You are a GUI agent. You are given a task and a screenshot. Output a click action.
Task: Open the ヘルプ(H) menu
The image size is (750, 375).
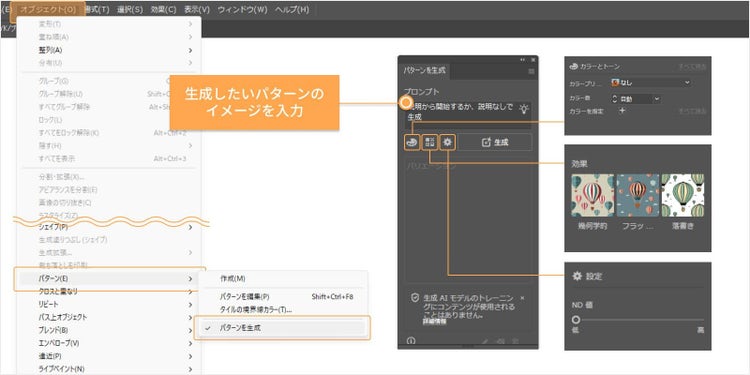click(x=292, y=10)
